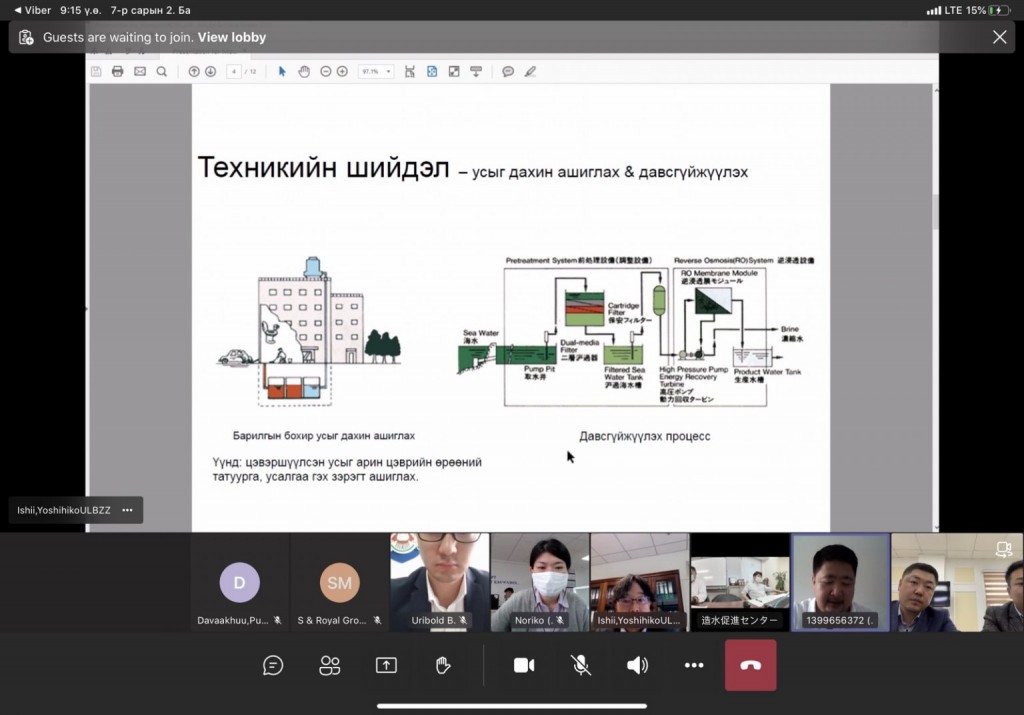Image resolution: width=1024 pixels, height=715 pixels.
Task: Raise your hand in the meeting
Action: click(443, 666)
